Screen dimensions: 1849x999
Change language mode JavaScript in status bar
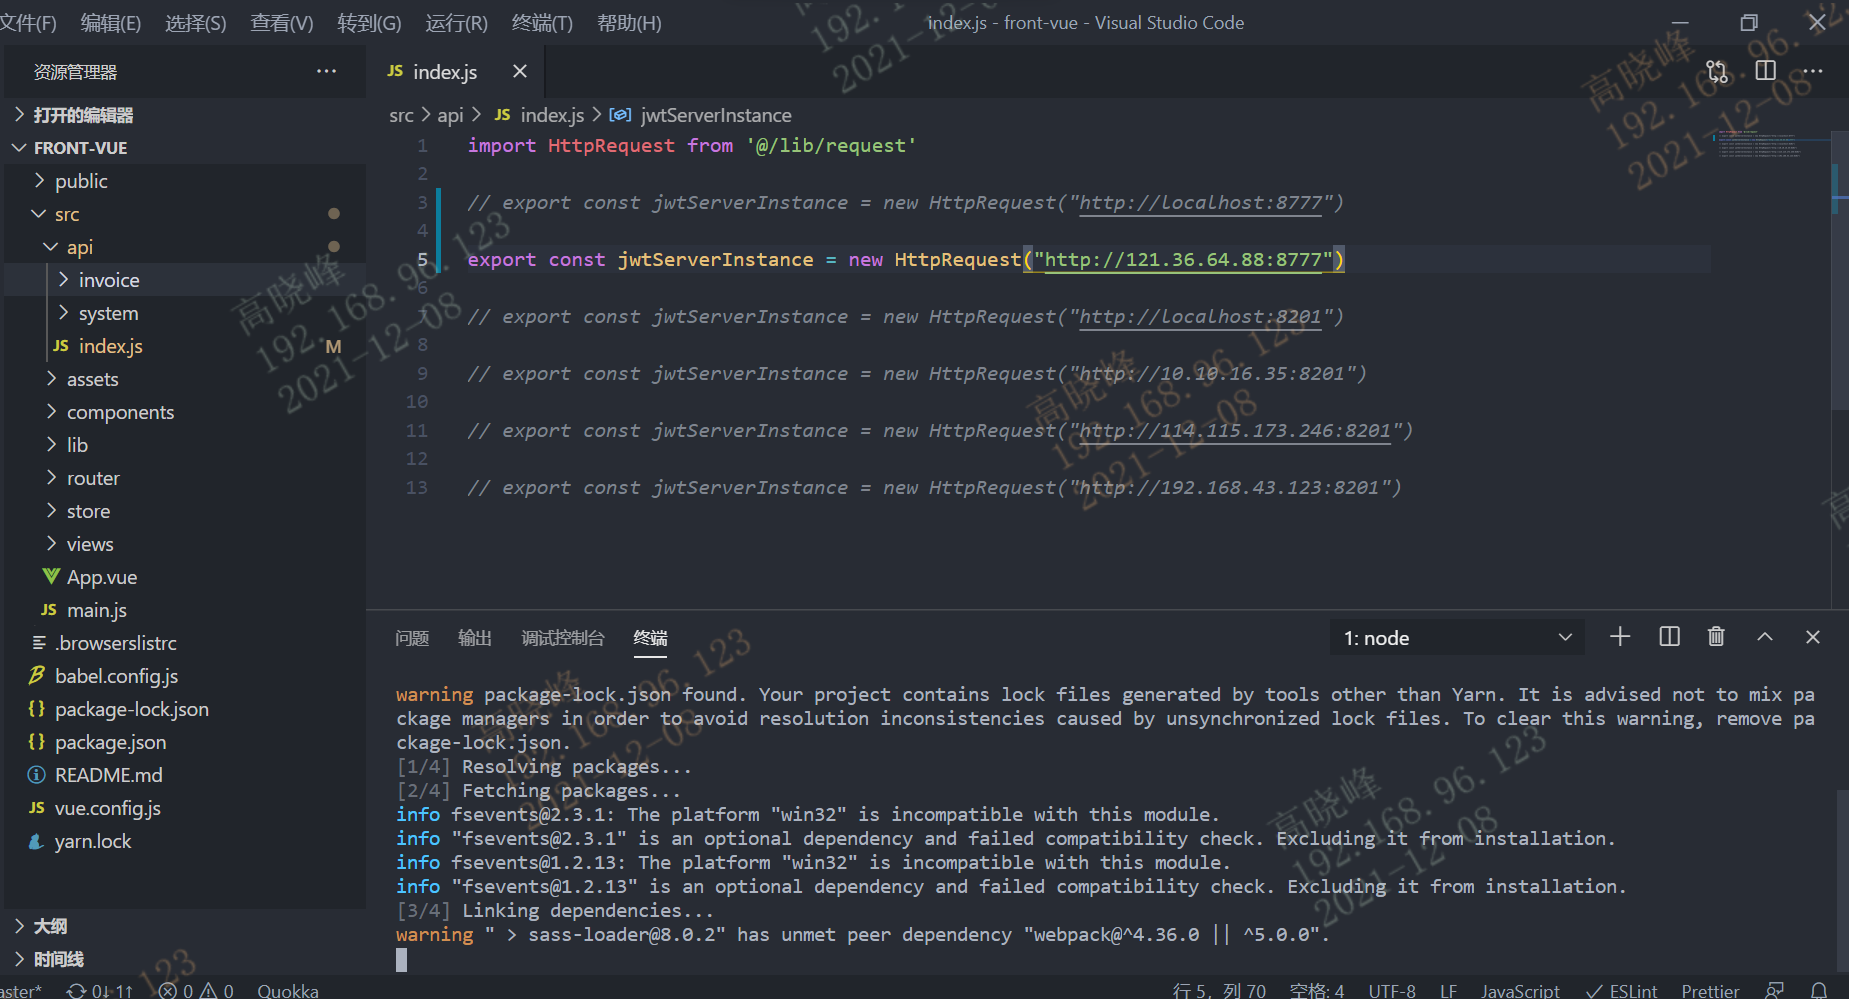pyautogui.click(x=1520, y=990)
